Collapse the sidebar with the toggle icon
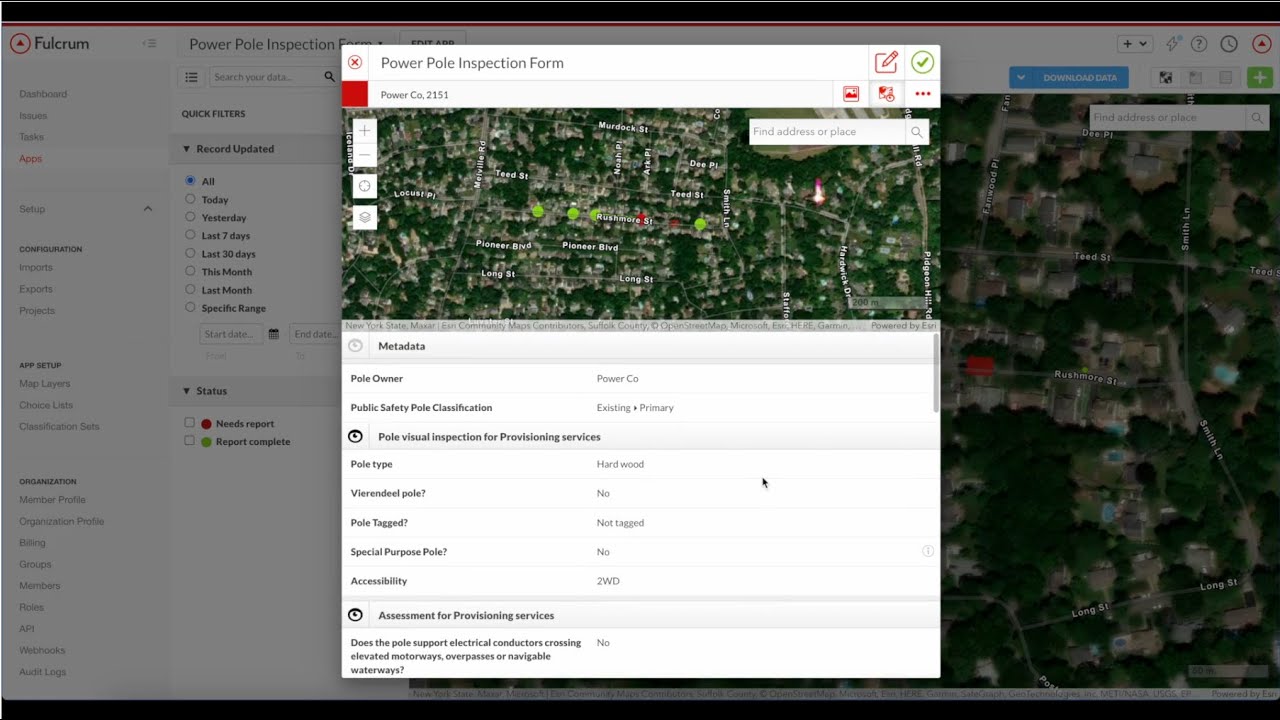The height and width of the screenshot is (720, 1280). 149,43
